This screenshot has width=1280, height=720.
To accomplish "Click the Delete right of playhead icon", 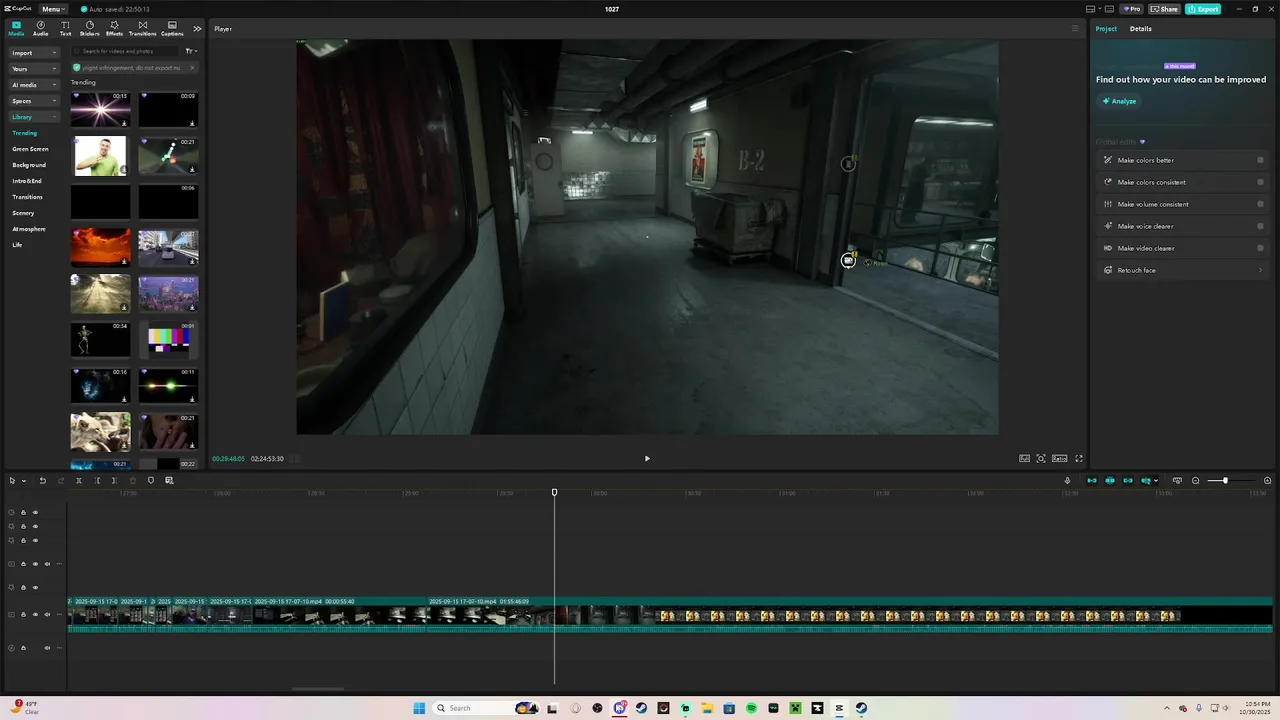I will [115, 481].
